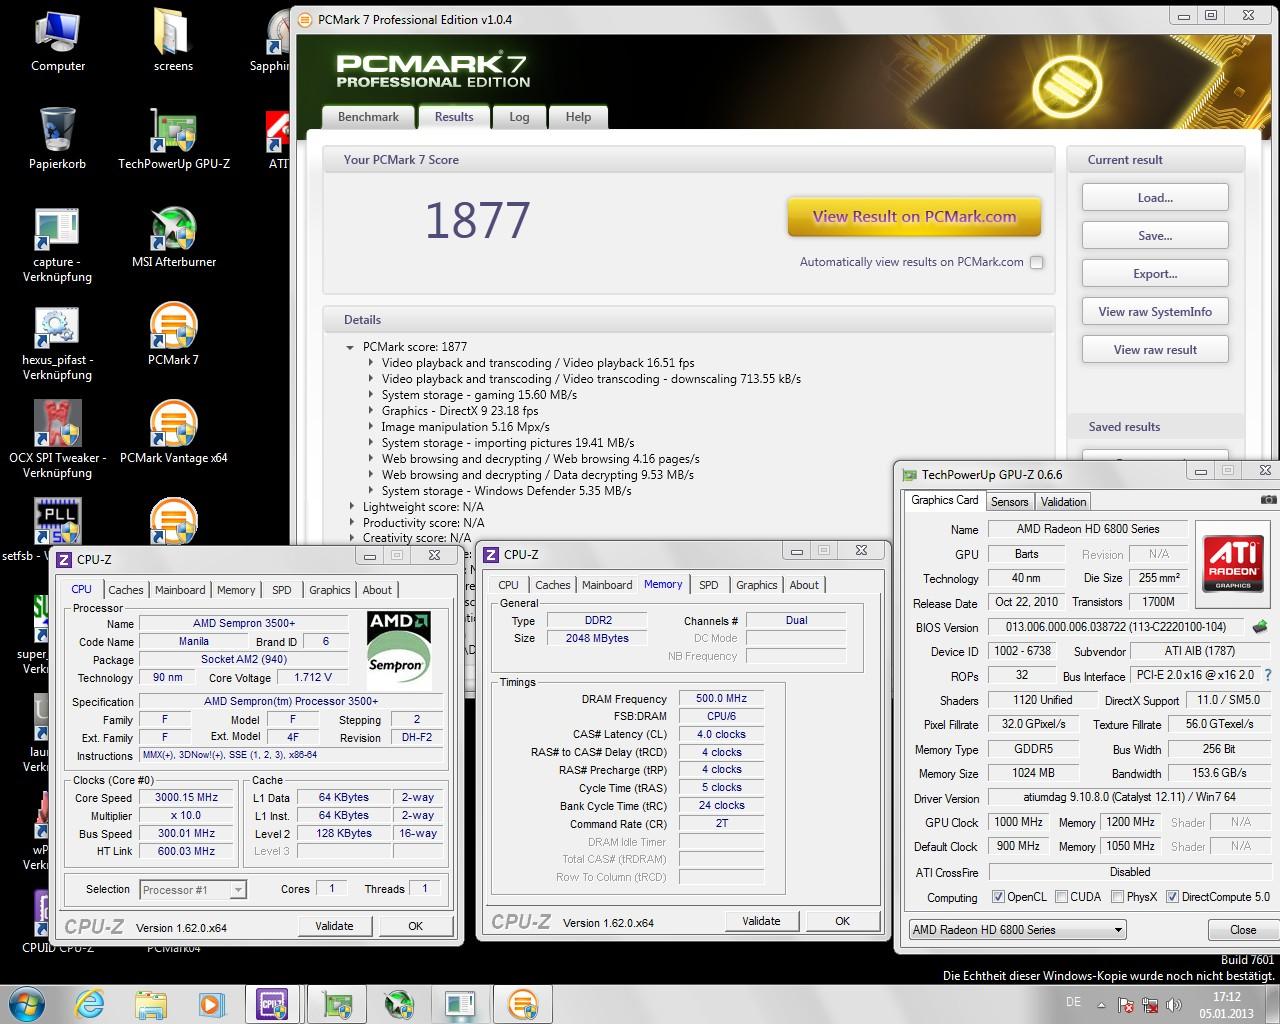Expand the Productivity score node
Image resolution: width=1280 pixels, height=1024 pixels.
352,523
